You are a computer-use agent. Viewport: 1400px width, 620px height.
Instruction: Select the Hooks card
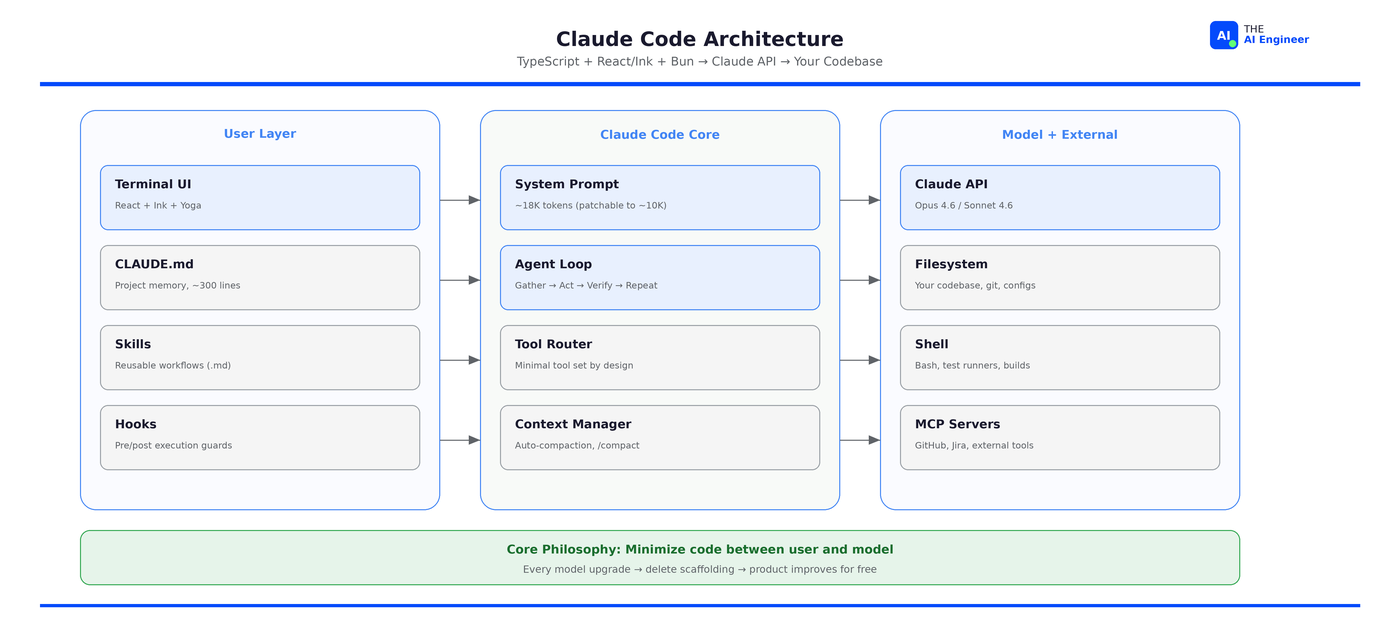pos(260,438)
